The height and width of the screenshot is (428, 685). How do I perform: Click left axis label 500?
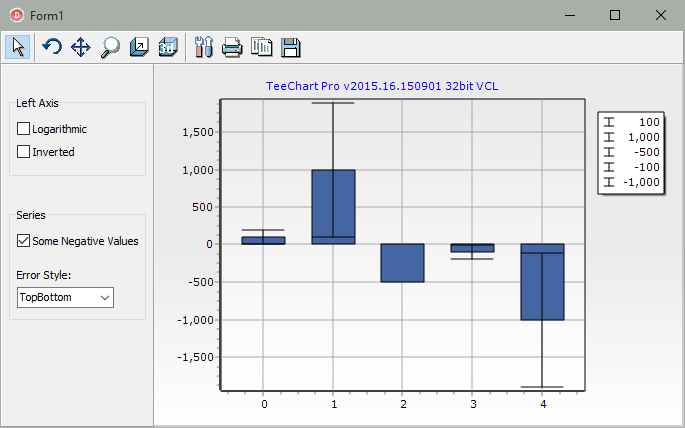203,207
